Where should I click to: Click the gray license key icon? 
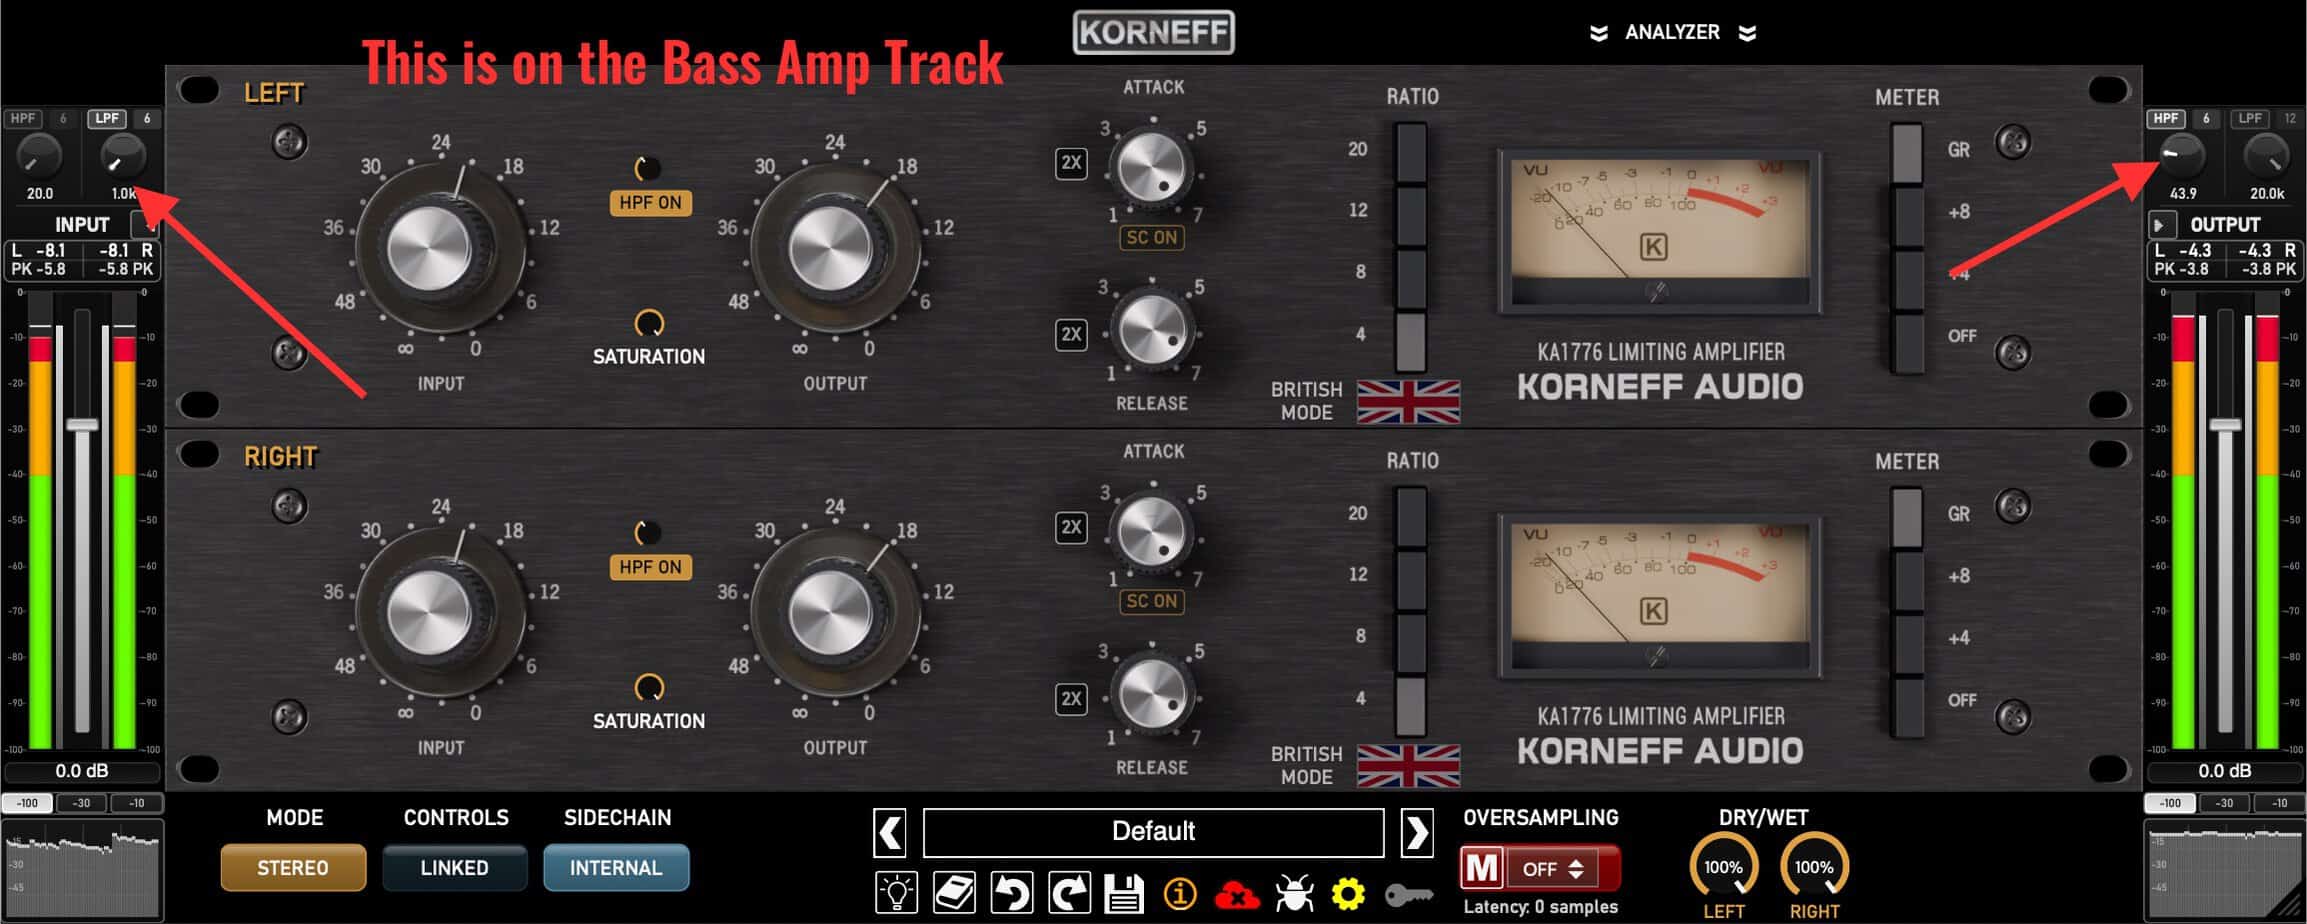[x=1410, y=895]
